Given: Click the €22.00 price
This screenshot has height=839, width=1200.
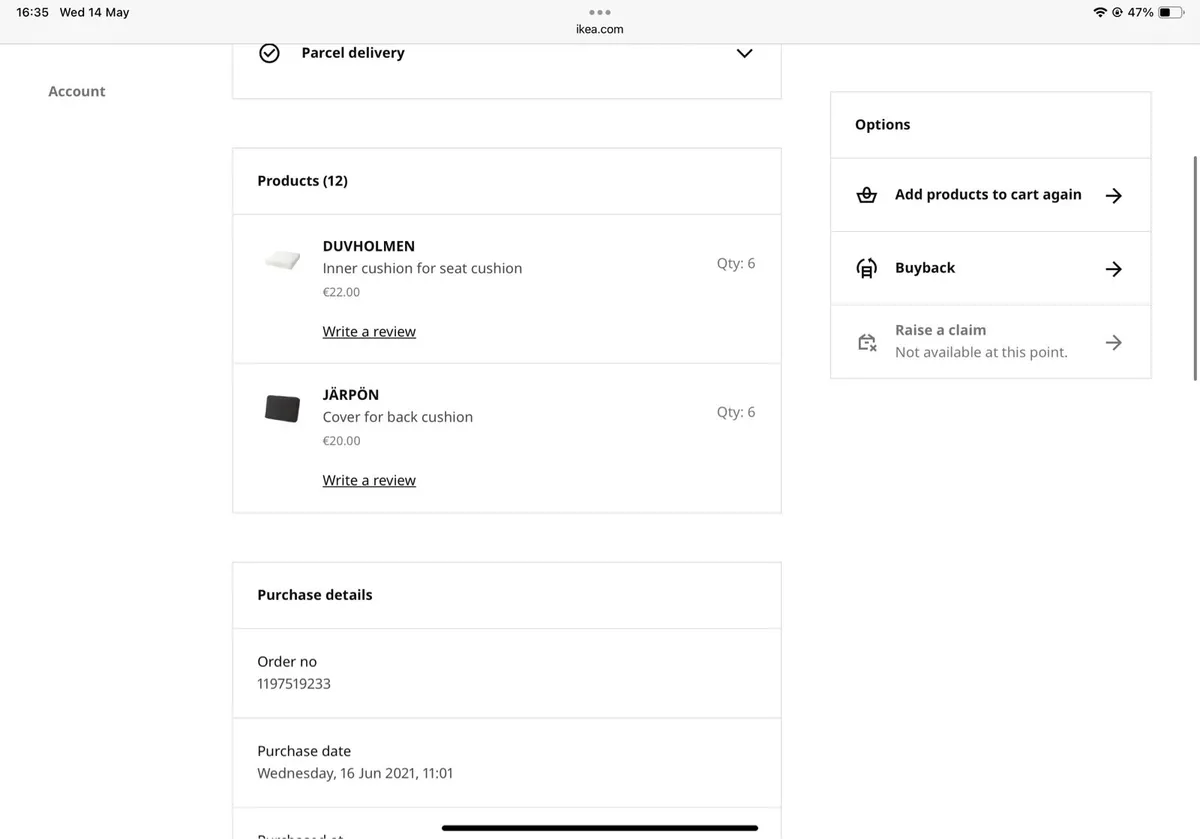Looking at the screenshot, I should (x=341, y=292).
